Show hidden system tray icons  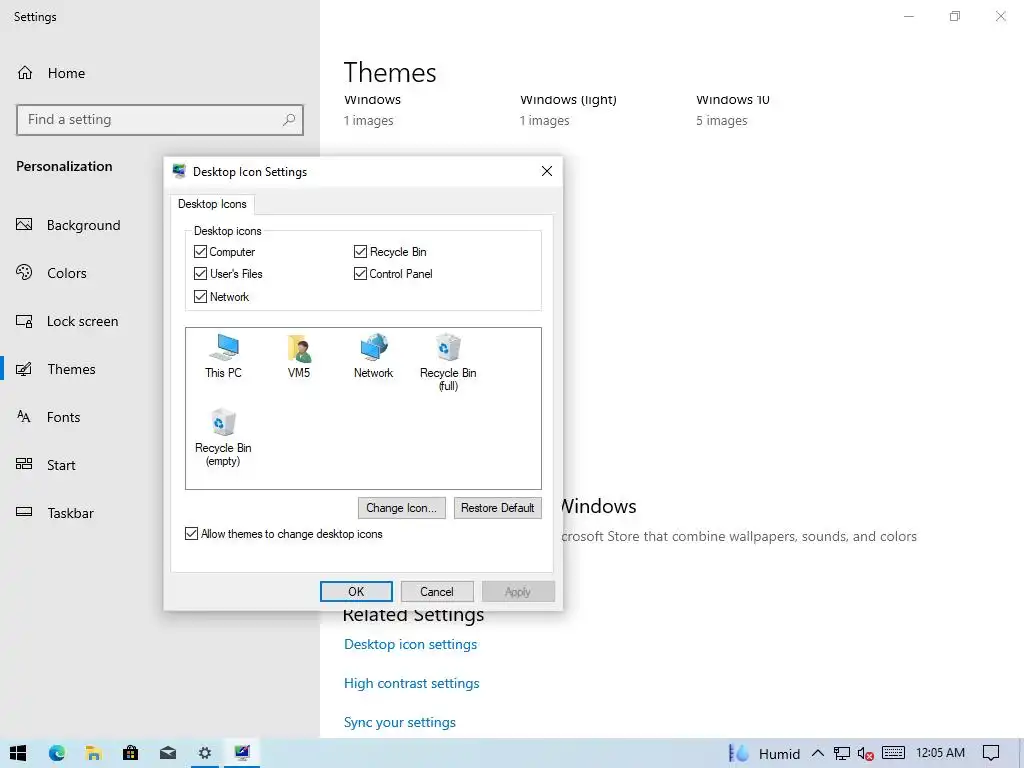(x=818, y=754)
